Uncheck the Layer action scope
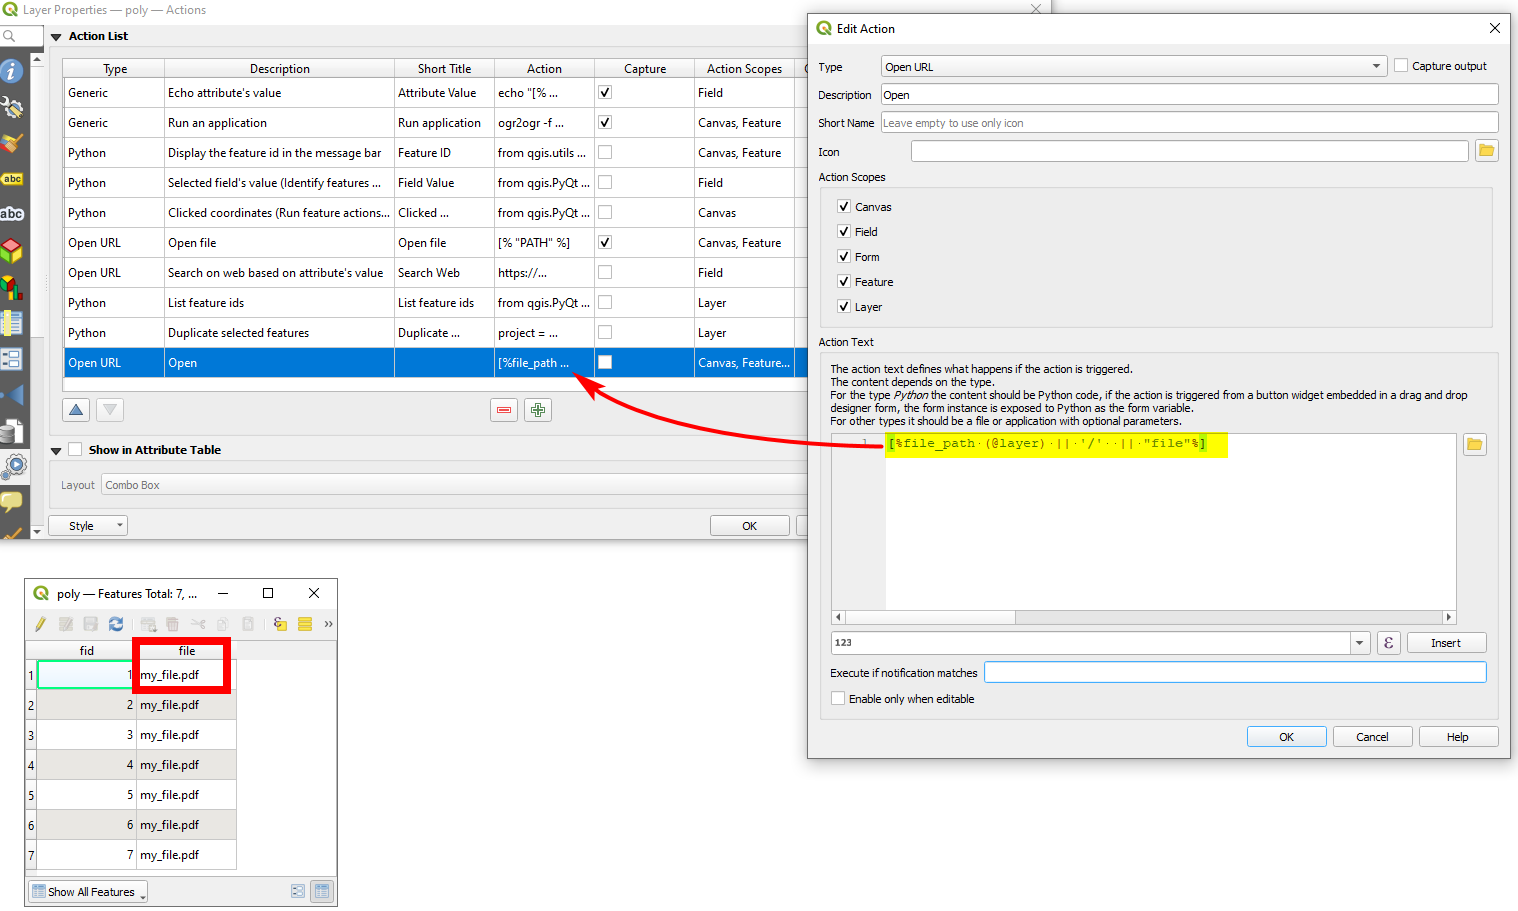The image size is (1518, 911). click(x=843, y=306)
